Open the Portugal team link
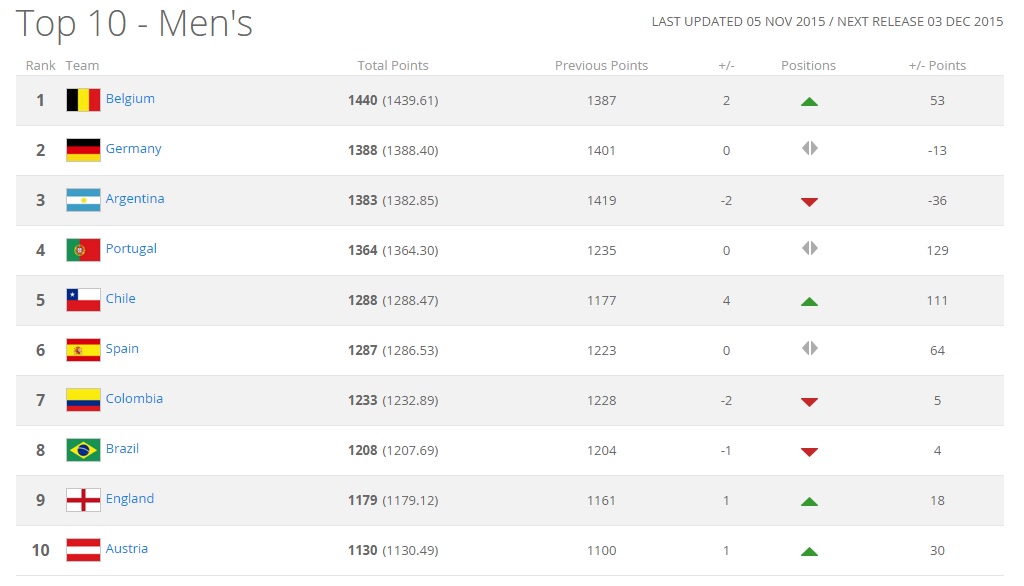Viewport: 1024px width, 586px height. tap(131, 249)
